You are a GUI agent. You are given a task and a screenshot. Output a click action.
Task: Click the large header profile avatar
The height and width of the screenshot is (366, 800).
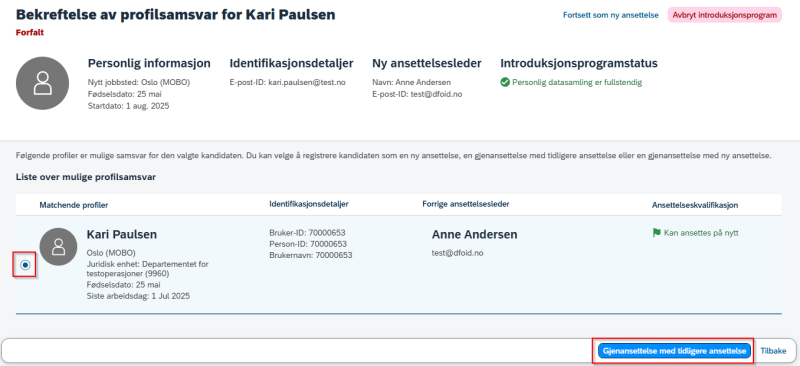click(x=42, y=83)
